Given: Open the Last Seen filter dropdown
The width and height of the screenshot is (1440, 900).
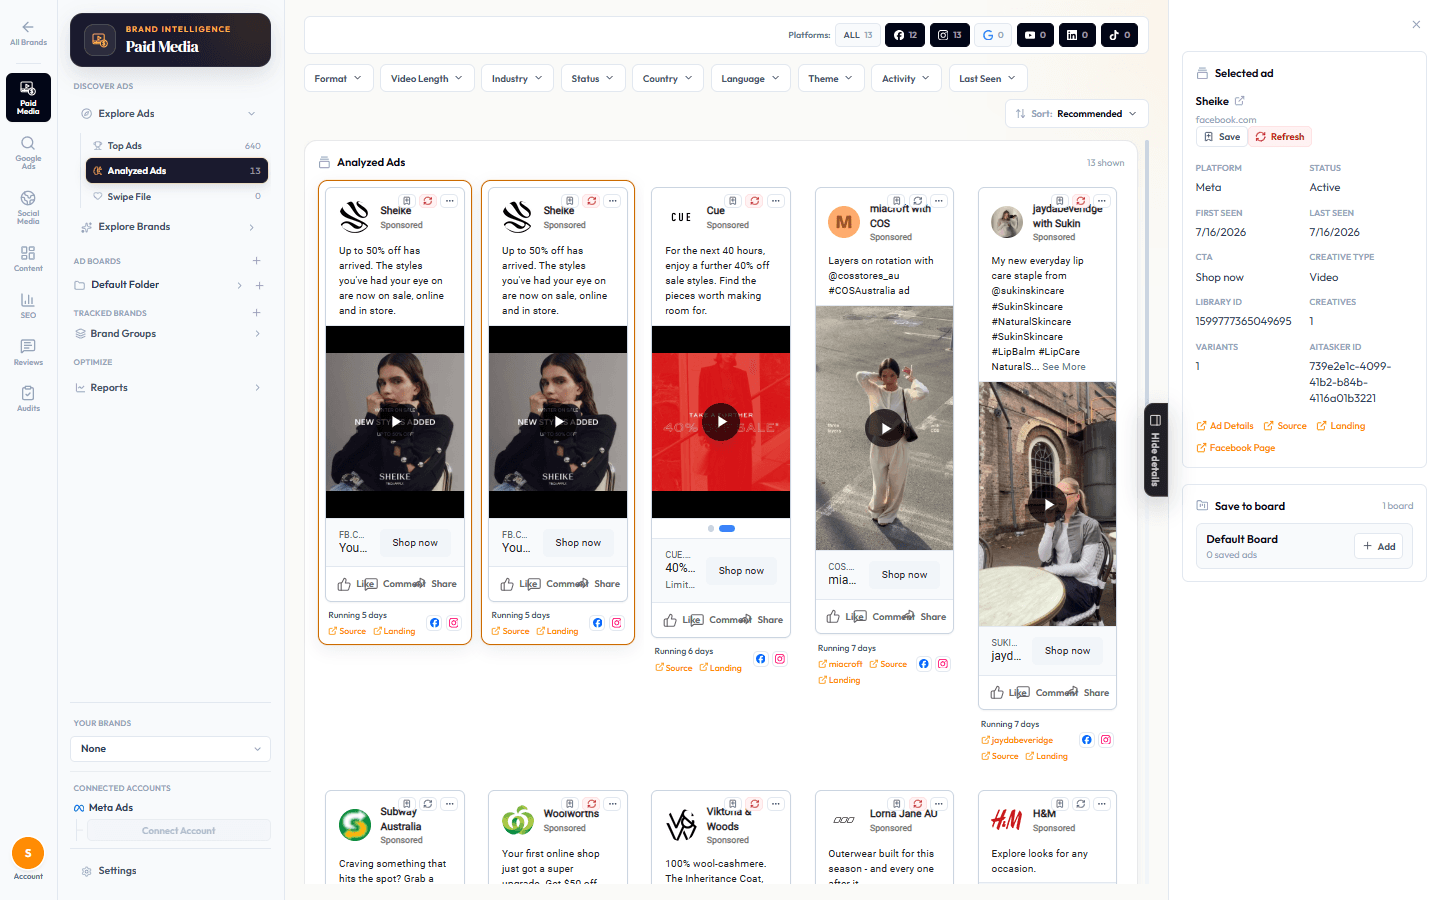Looking at the screenshot, I should 988,78.
